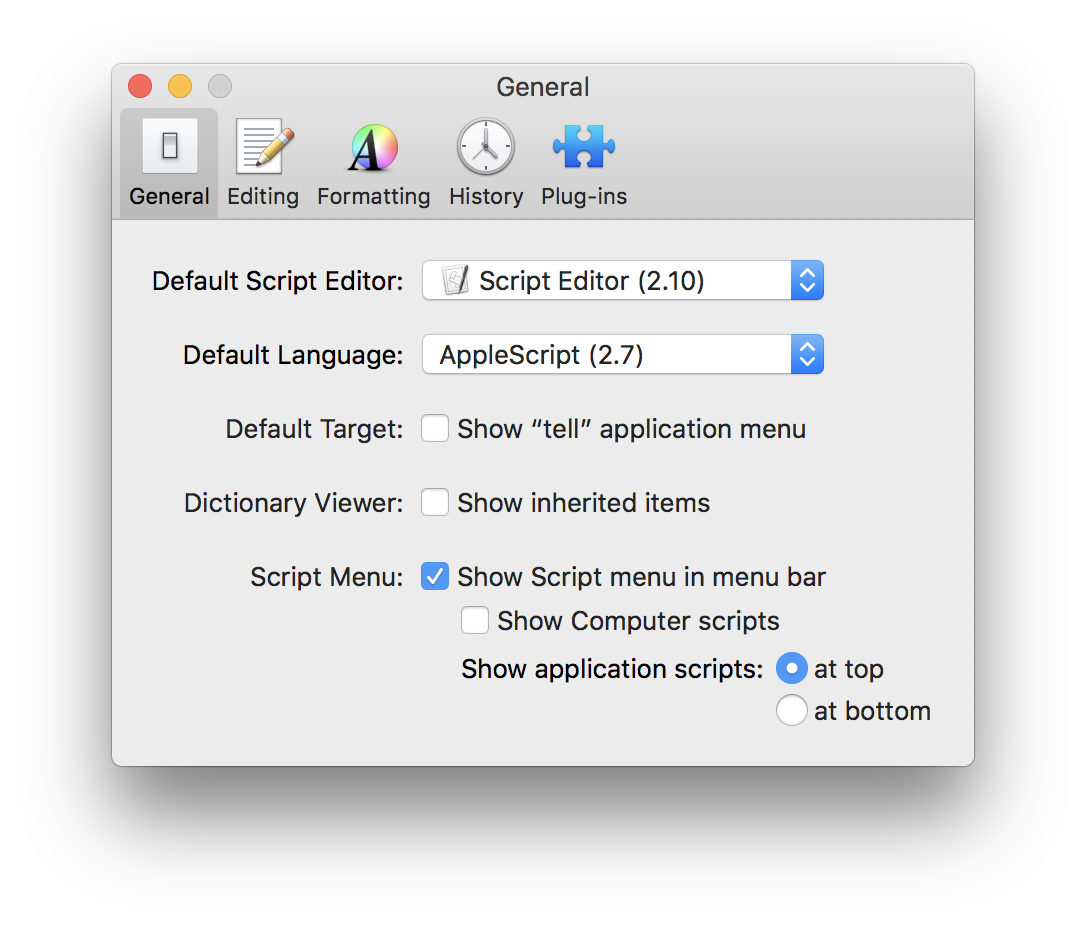
Task: Select the History clock icon
Action: click(485, 146)
